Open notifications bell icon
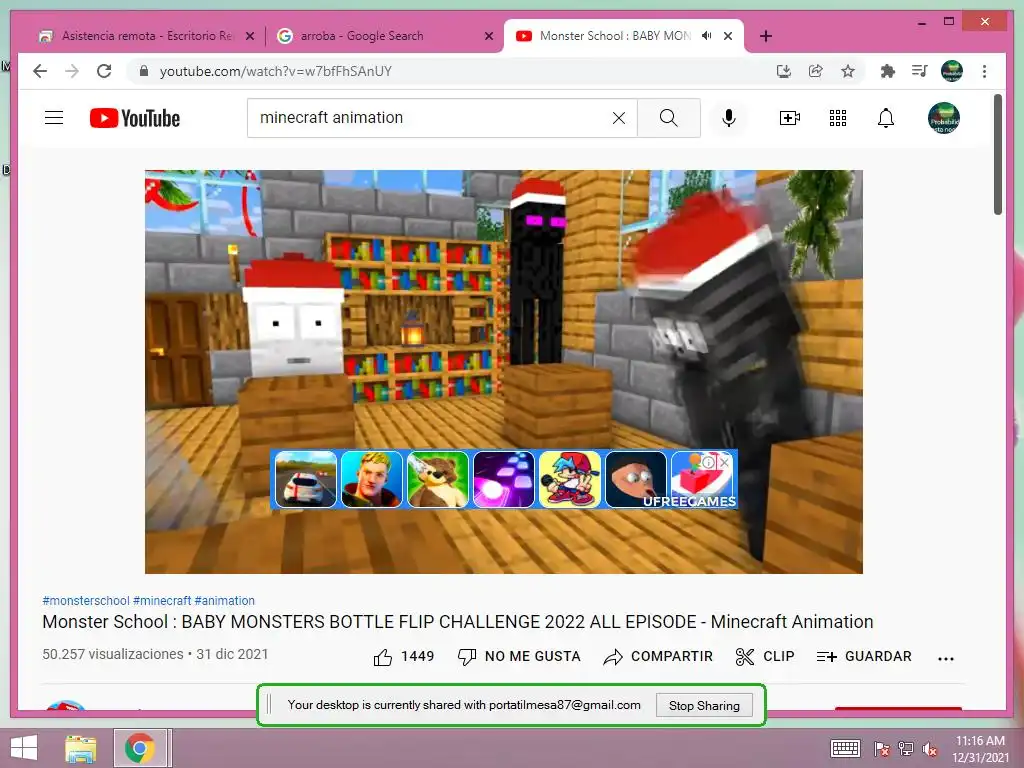The width and height of the screenshot is (1024, 768). [886, 118]
